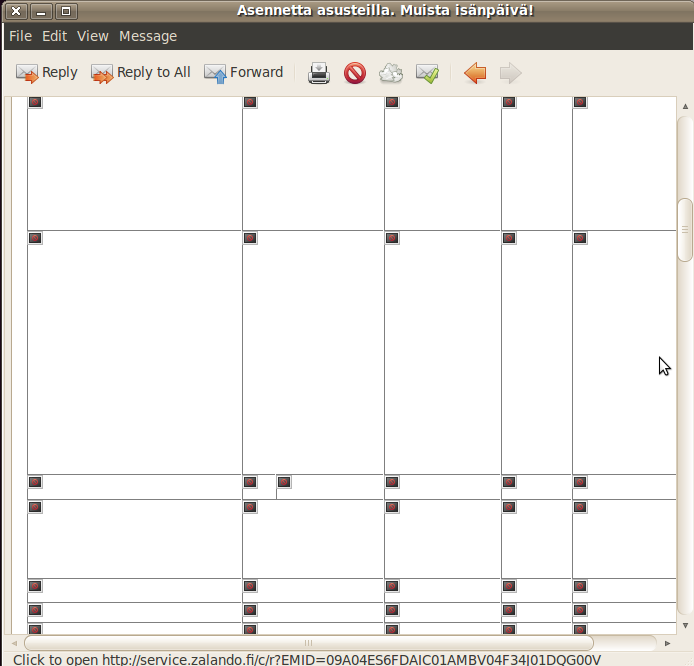Click the vertical scrollbar thumb
Viewport: 694px width, 666px height.
[x=685, y=230]
